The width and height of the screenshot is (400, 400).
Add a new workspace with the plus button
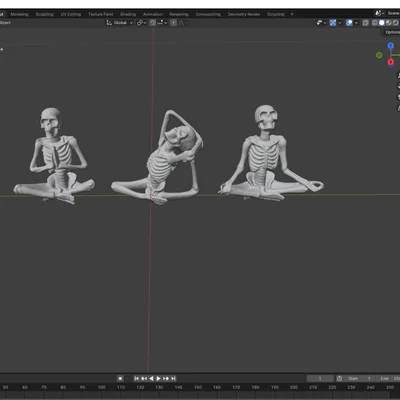[292, 14]
